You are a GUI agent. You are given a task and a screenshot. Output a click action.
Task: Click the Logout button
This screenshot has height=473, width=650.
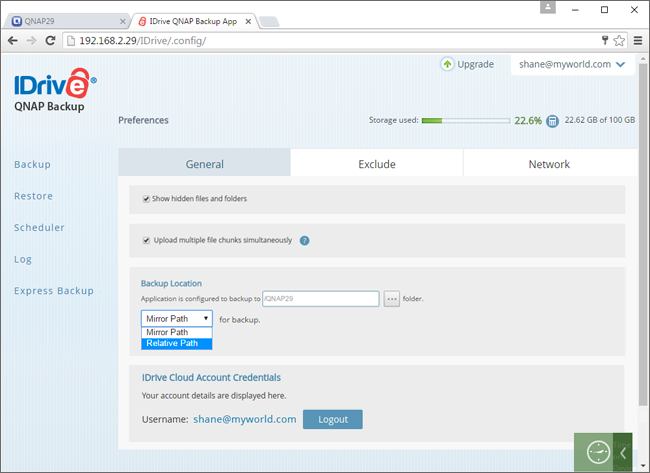click(x=333, y=420)
